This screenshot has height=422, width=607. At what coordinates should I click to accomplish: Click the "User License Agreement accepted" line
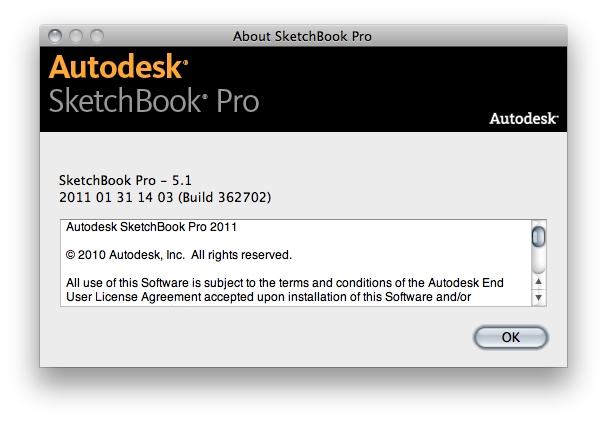point(270,297)
